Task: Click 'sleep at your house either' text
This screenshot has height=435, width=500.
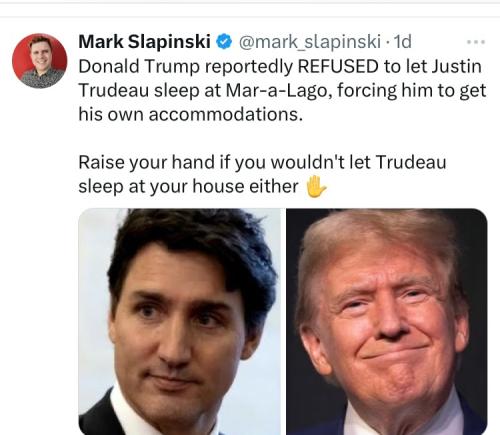Action: coord(188,186)
